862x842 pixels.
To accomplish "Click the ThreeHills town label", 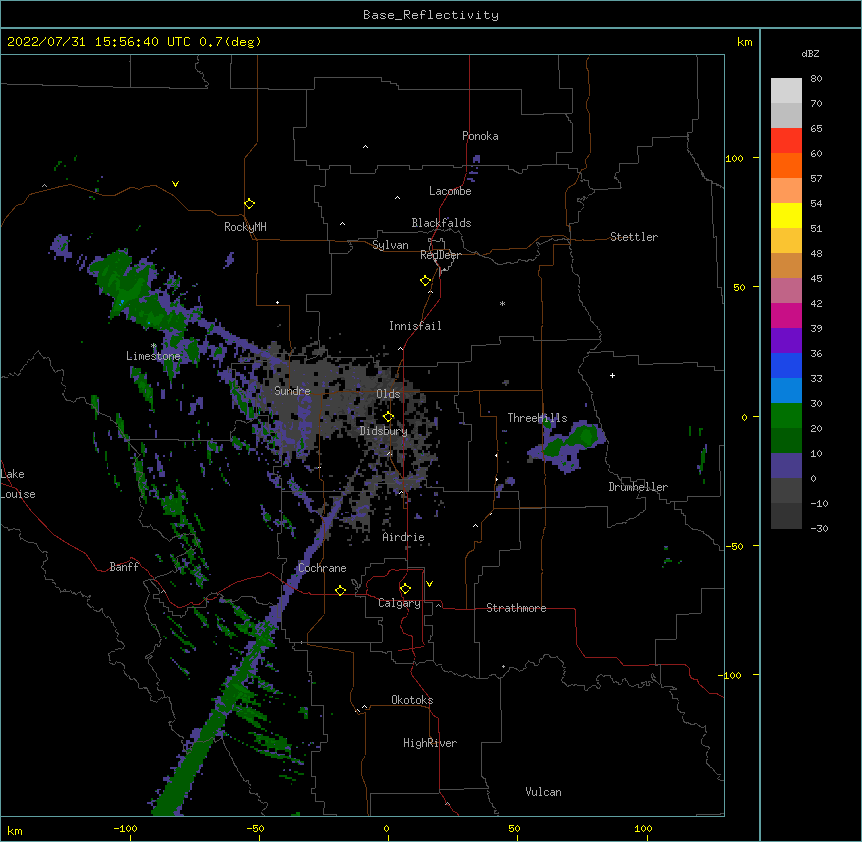I will (537, 418).
